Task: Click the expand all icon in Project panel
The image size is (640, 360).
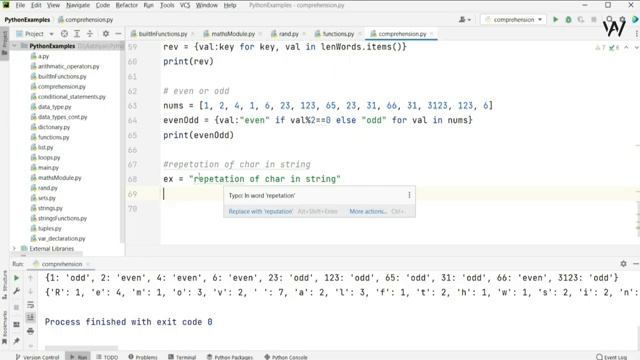Action: [x=77, y=34]
